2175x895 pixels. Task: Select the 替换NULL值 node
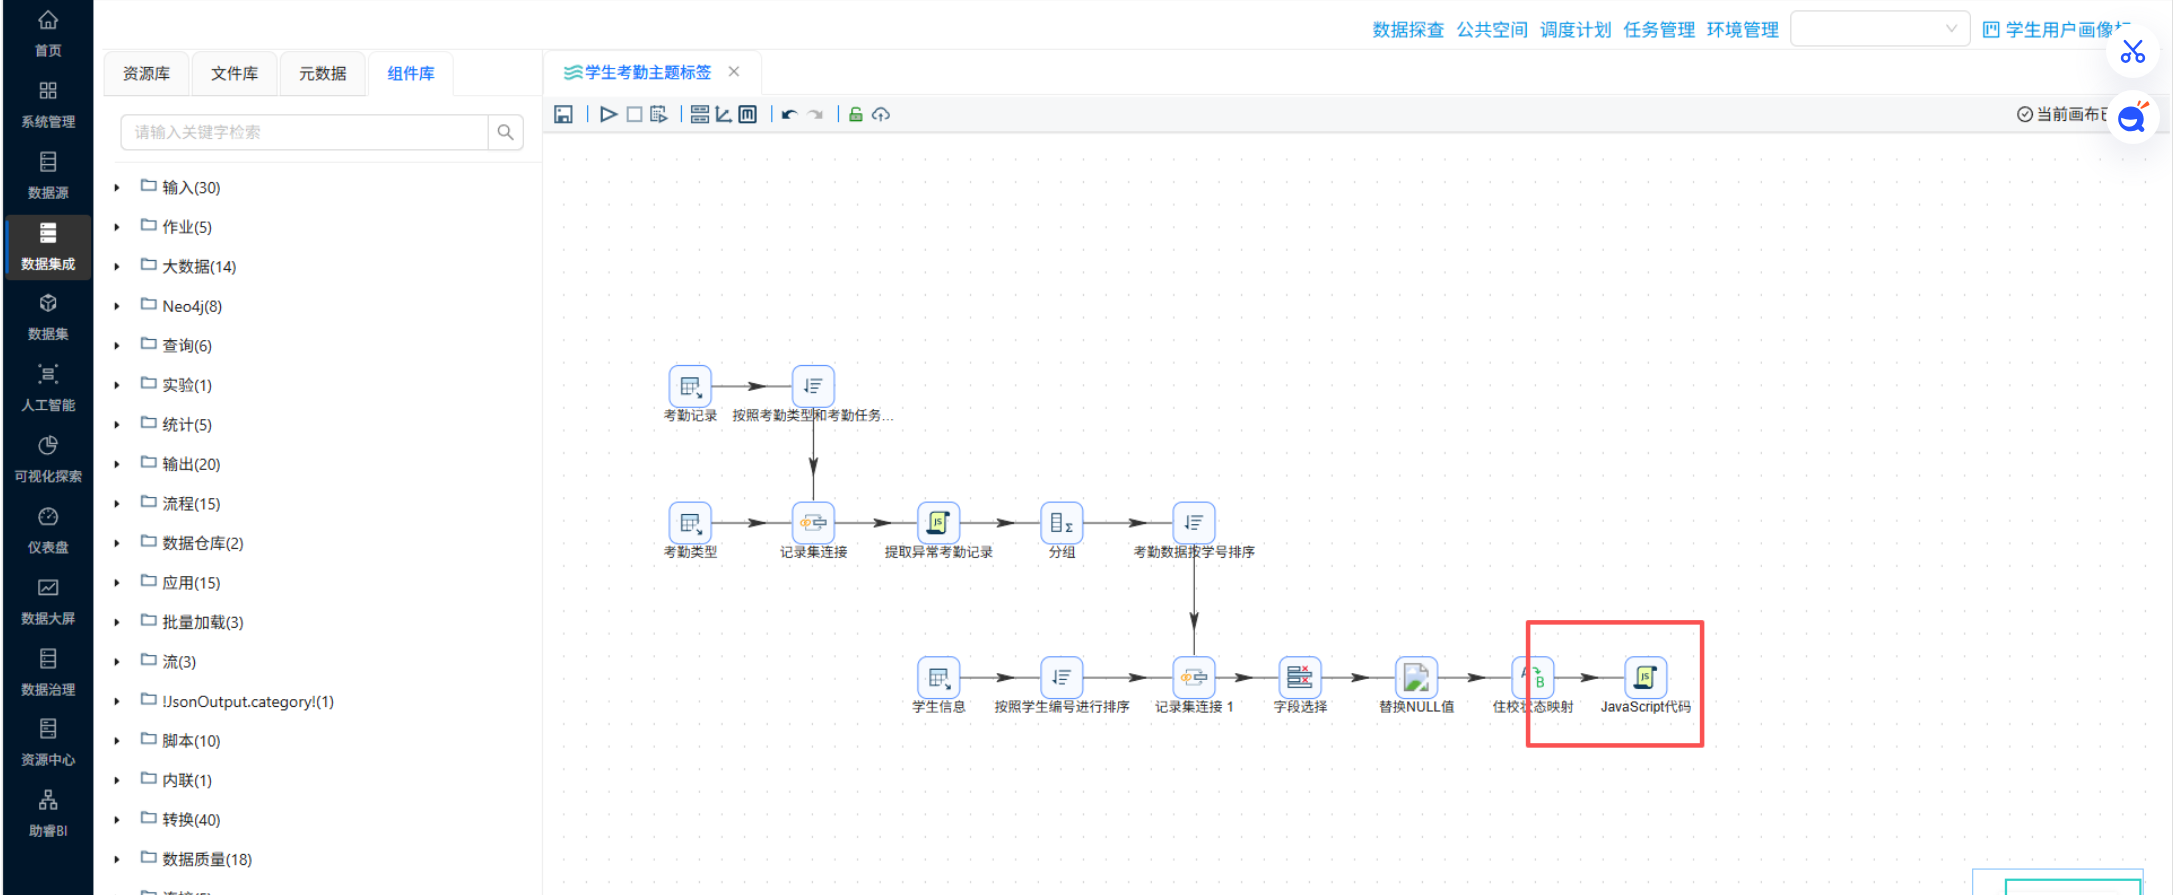tap(1416, 677)
